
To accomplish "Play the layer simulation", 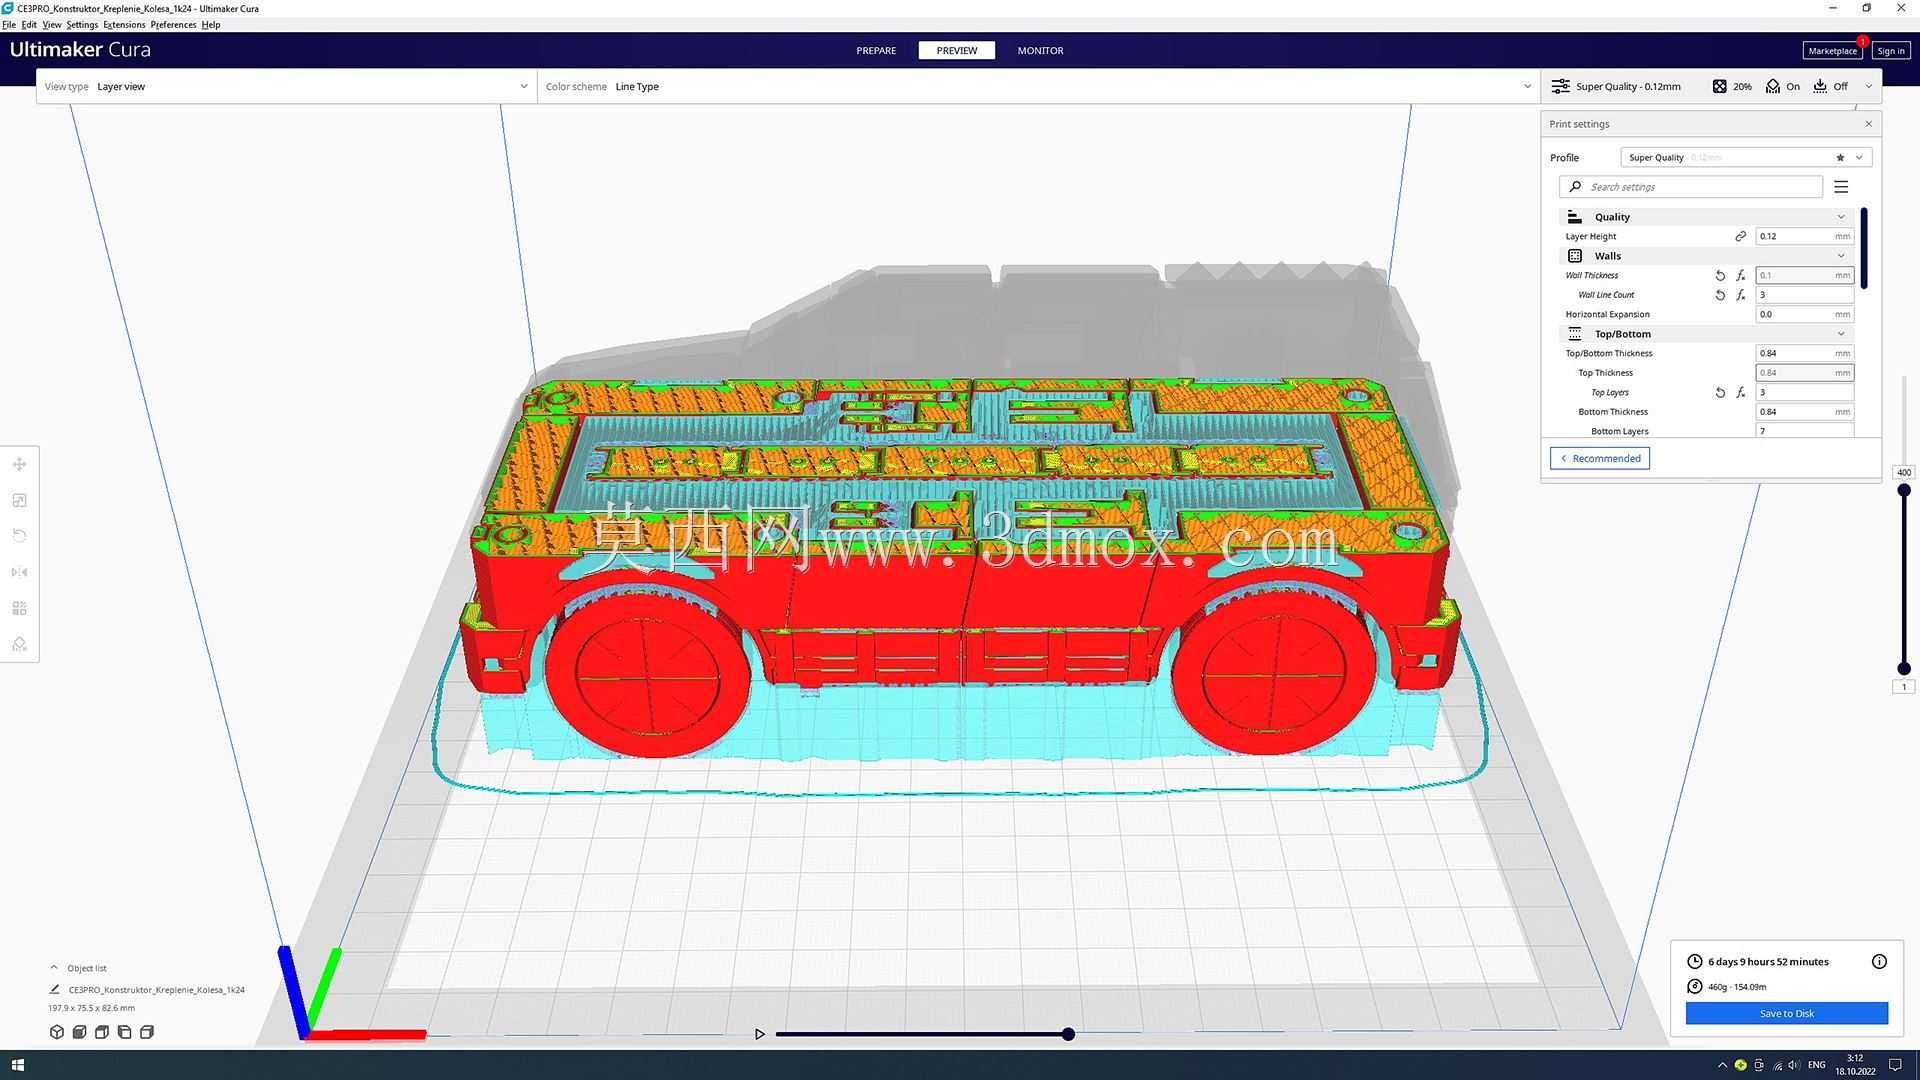I will (x=759, y=1034).
